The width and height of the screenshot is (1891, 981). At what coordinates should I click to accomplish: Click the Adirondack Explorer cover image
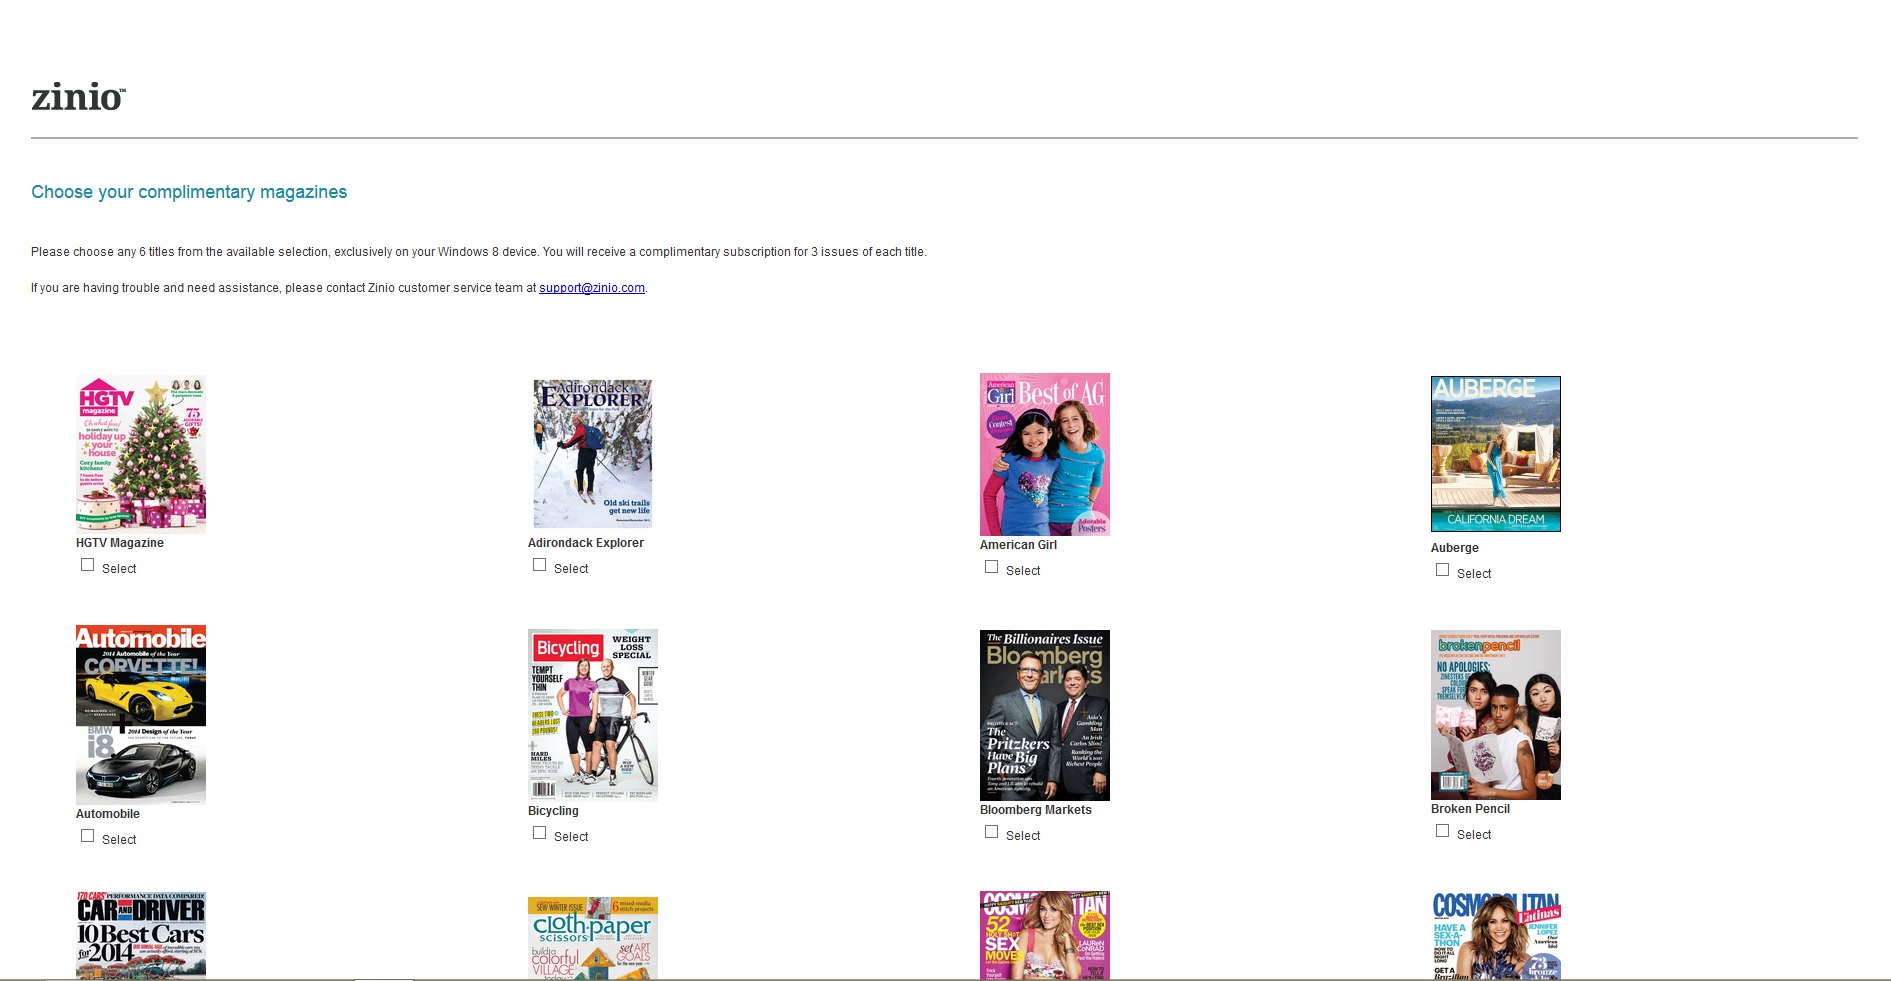tap(593, 454)
